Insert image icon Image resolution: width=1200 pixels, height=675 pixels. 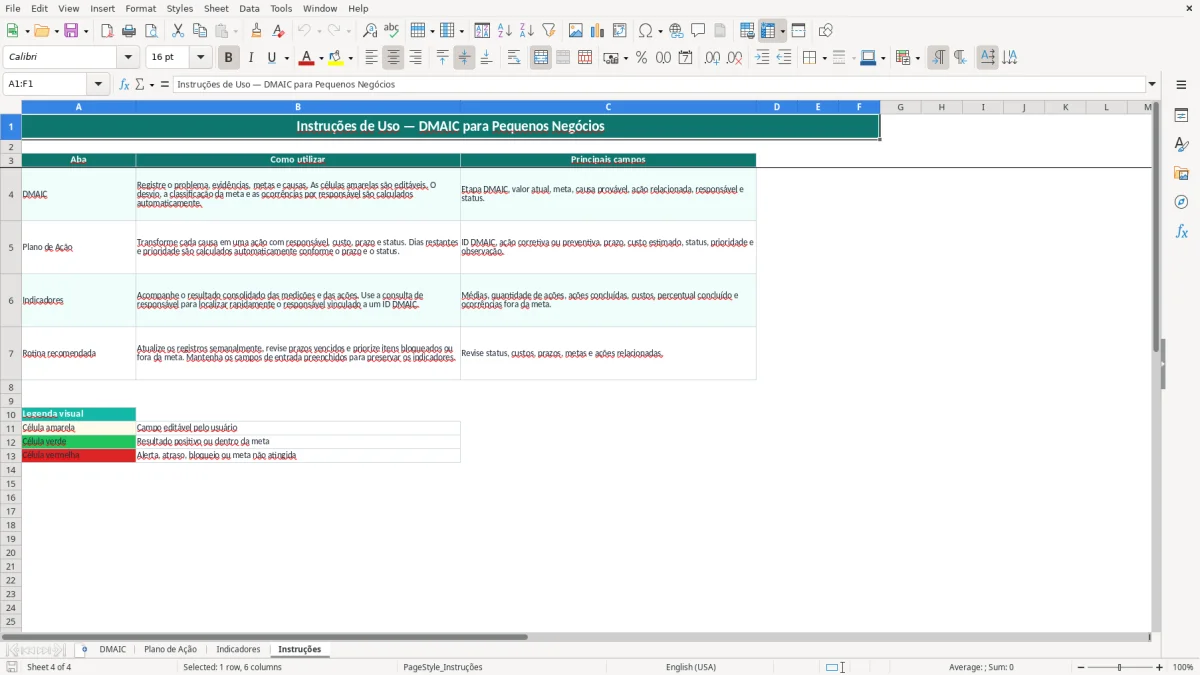tap(576, 31)
